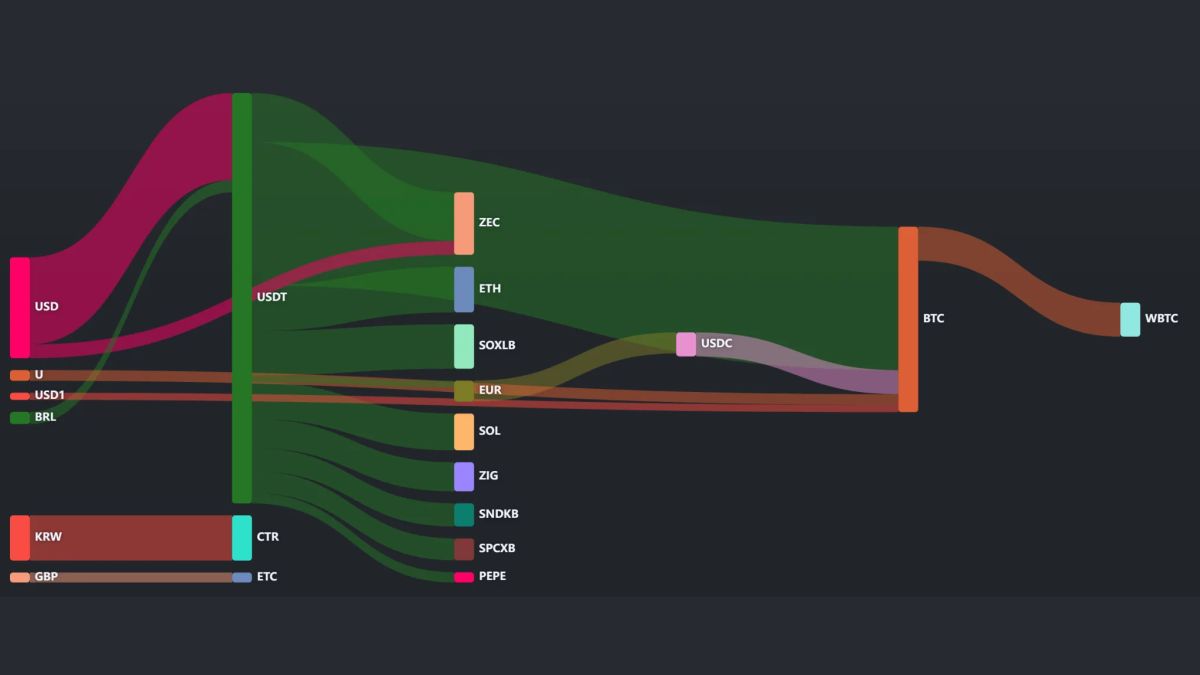Click the orange BTC node bar
Screen dimensions: 1200x675
click(x=908, y=319)
